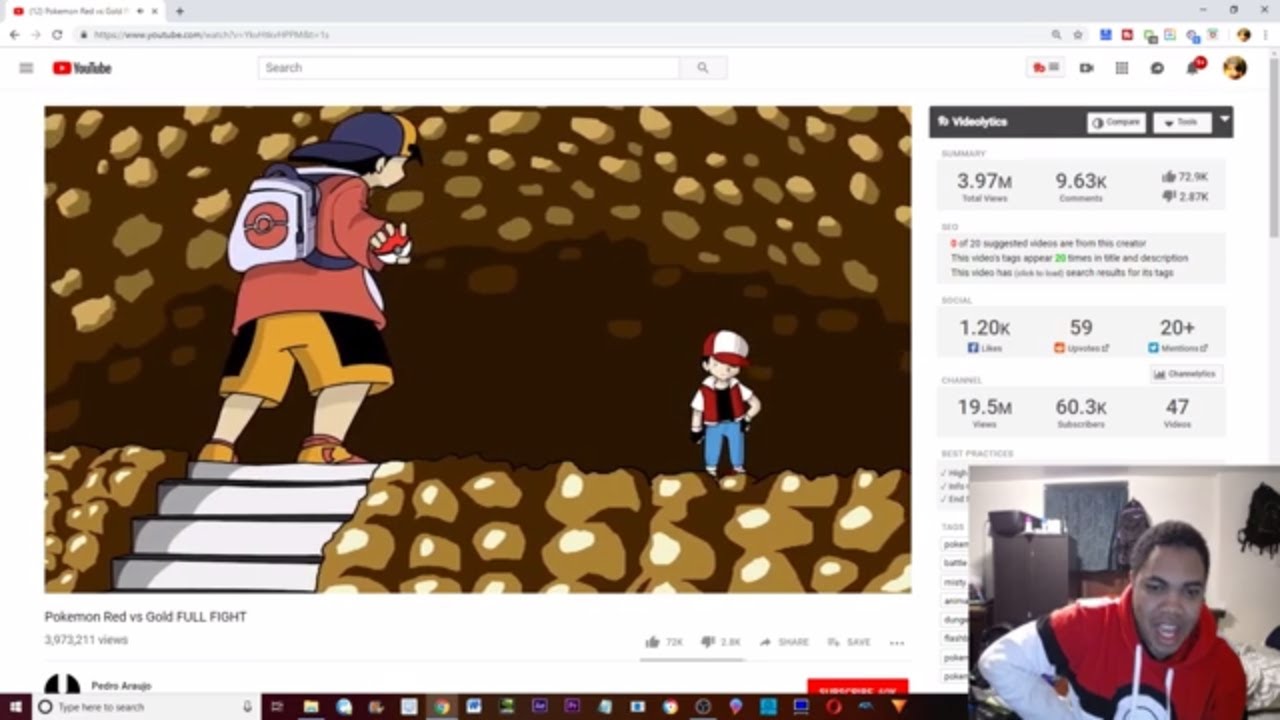Open the Windows Start menu

(16, 707)
